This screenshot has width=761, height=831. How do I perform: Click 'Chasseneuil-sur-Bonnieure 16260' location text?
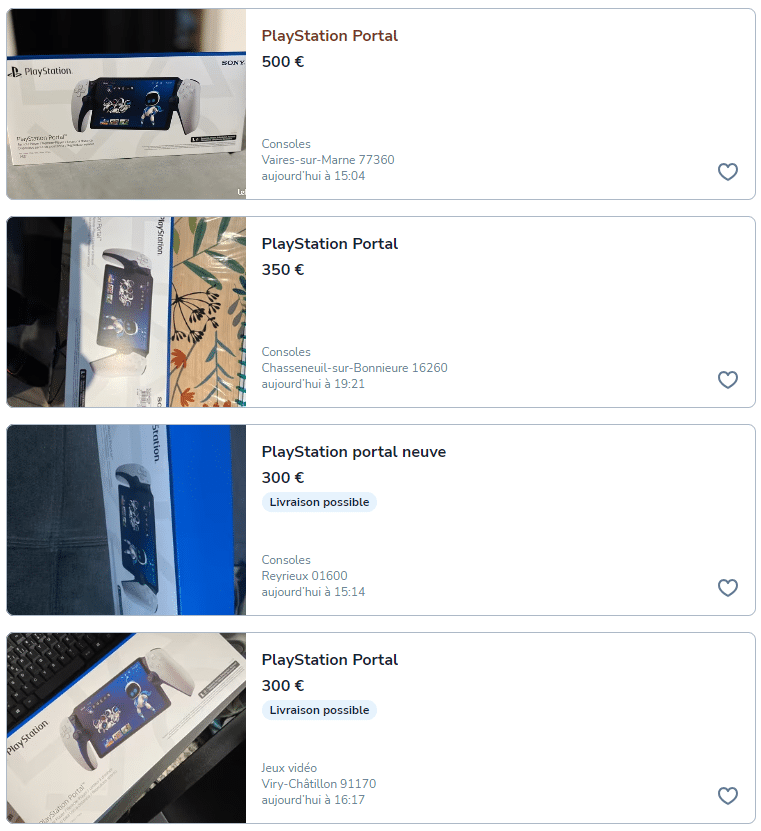(x=354, y=367)
